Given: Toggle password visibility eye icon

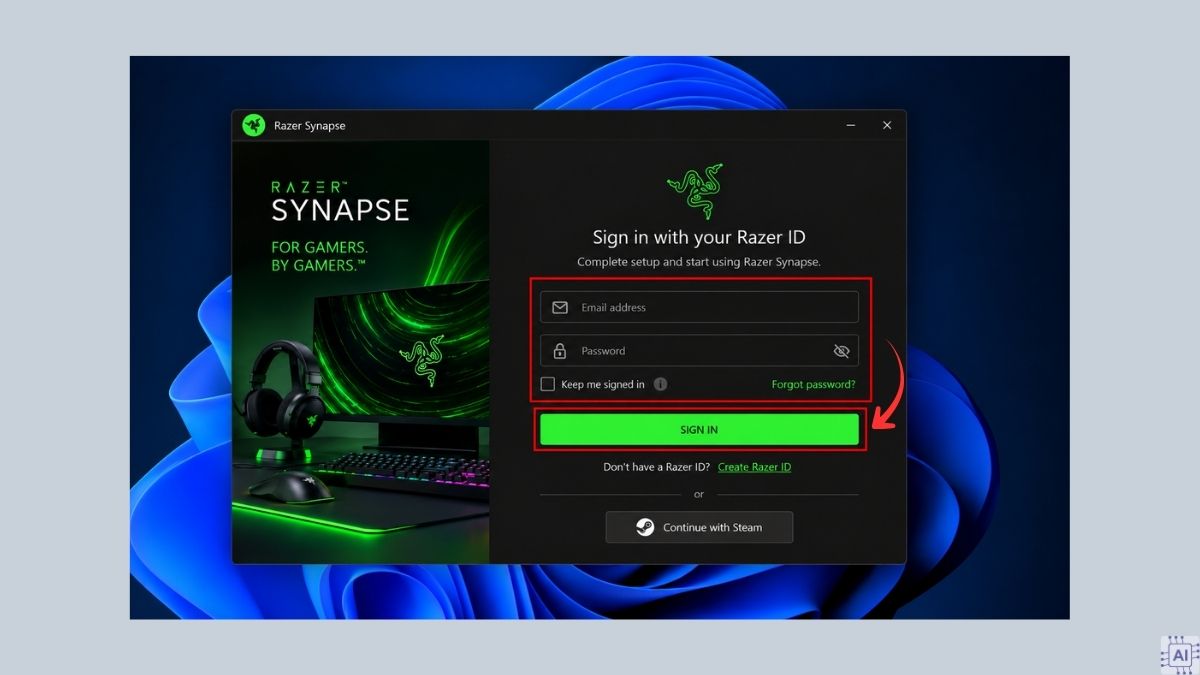Looking at the screenshot, I should 841,351.
